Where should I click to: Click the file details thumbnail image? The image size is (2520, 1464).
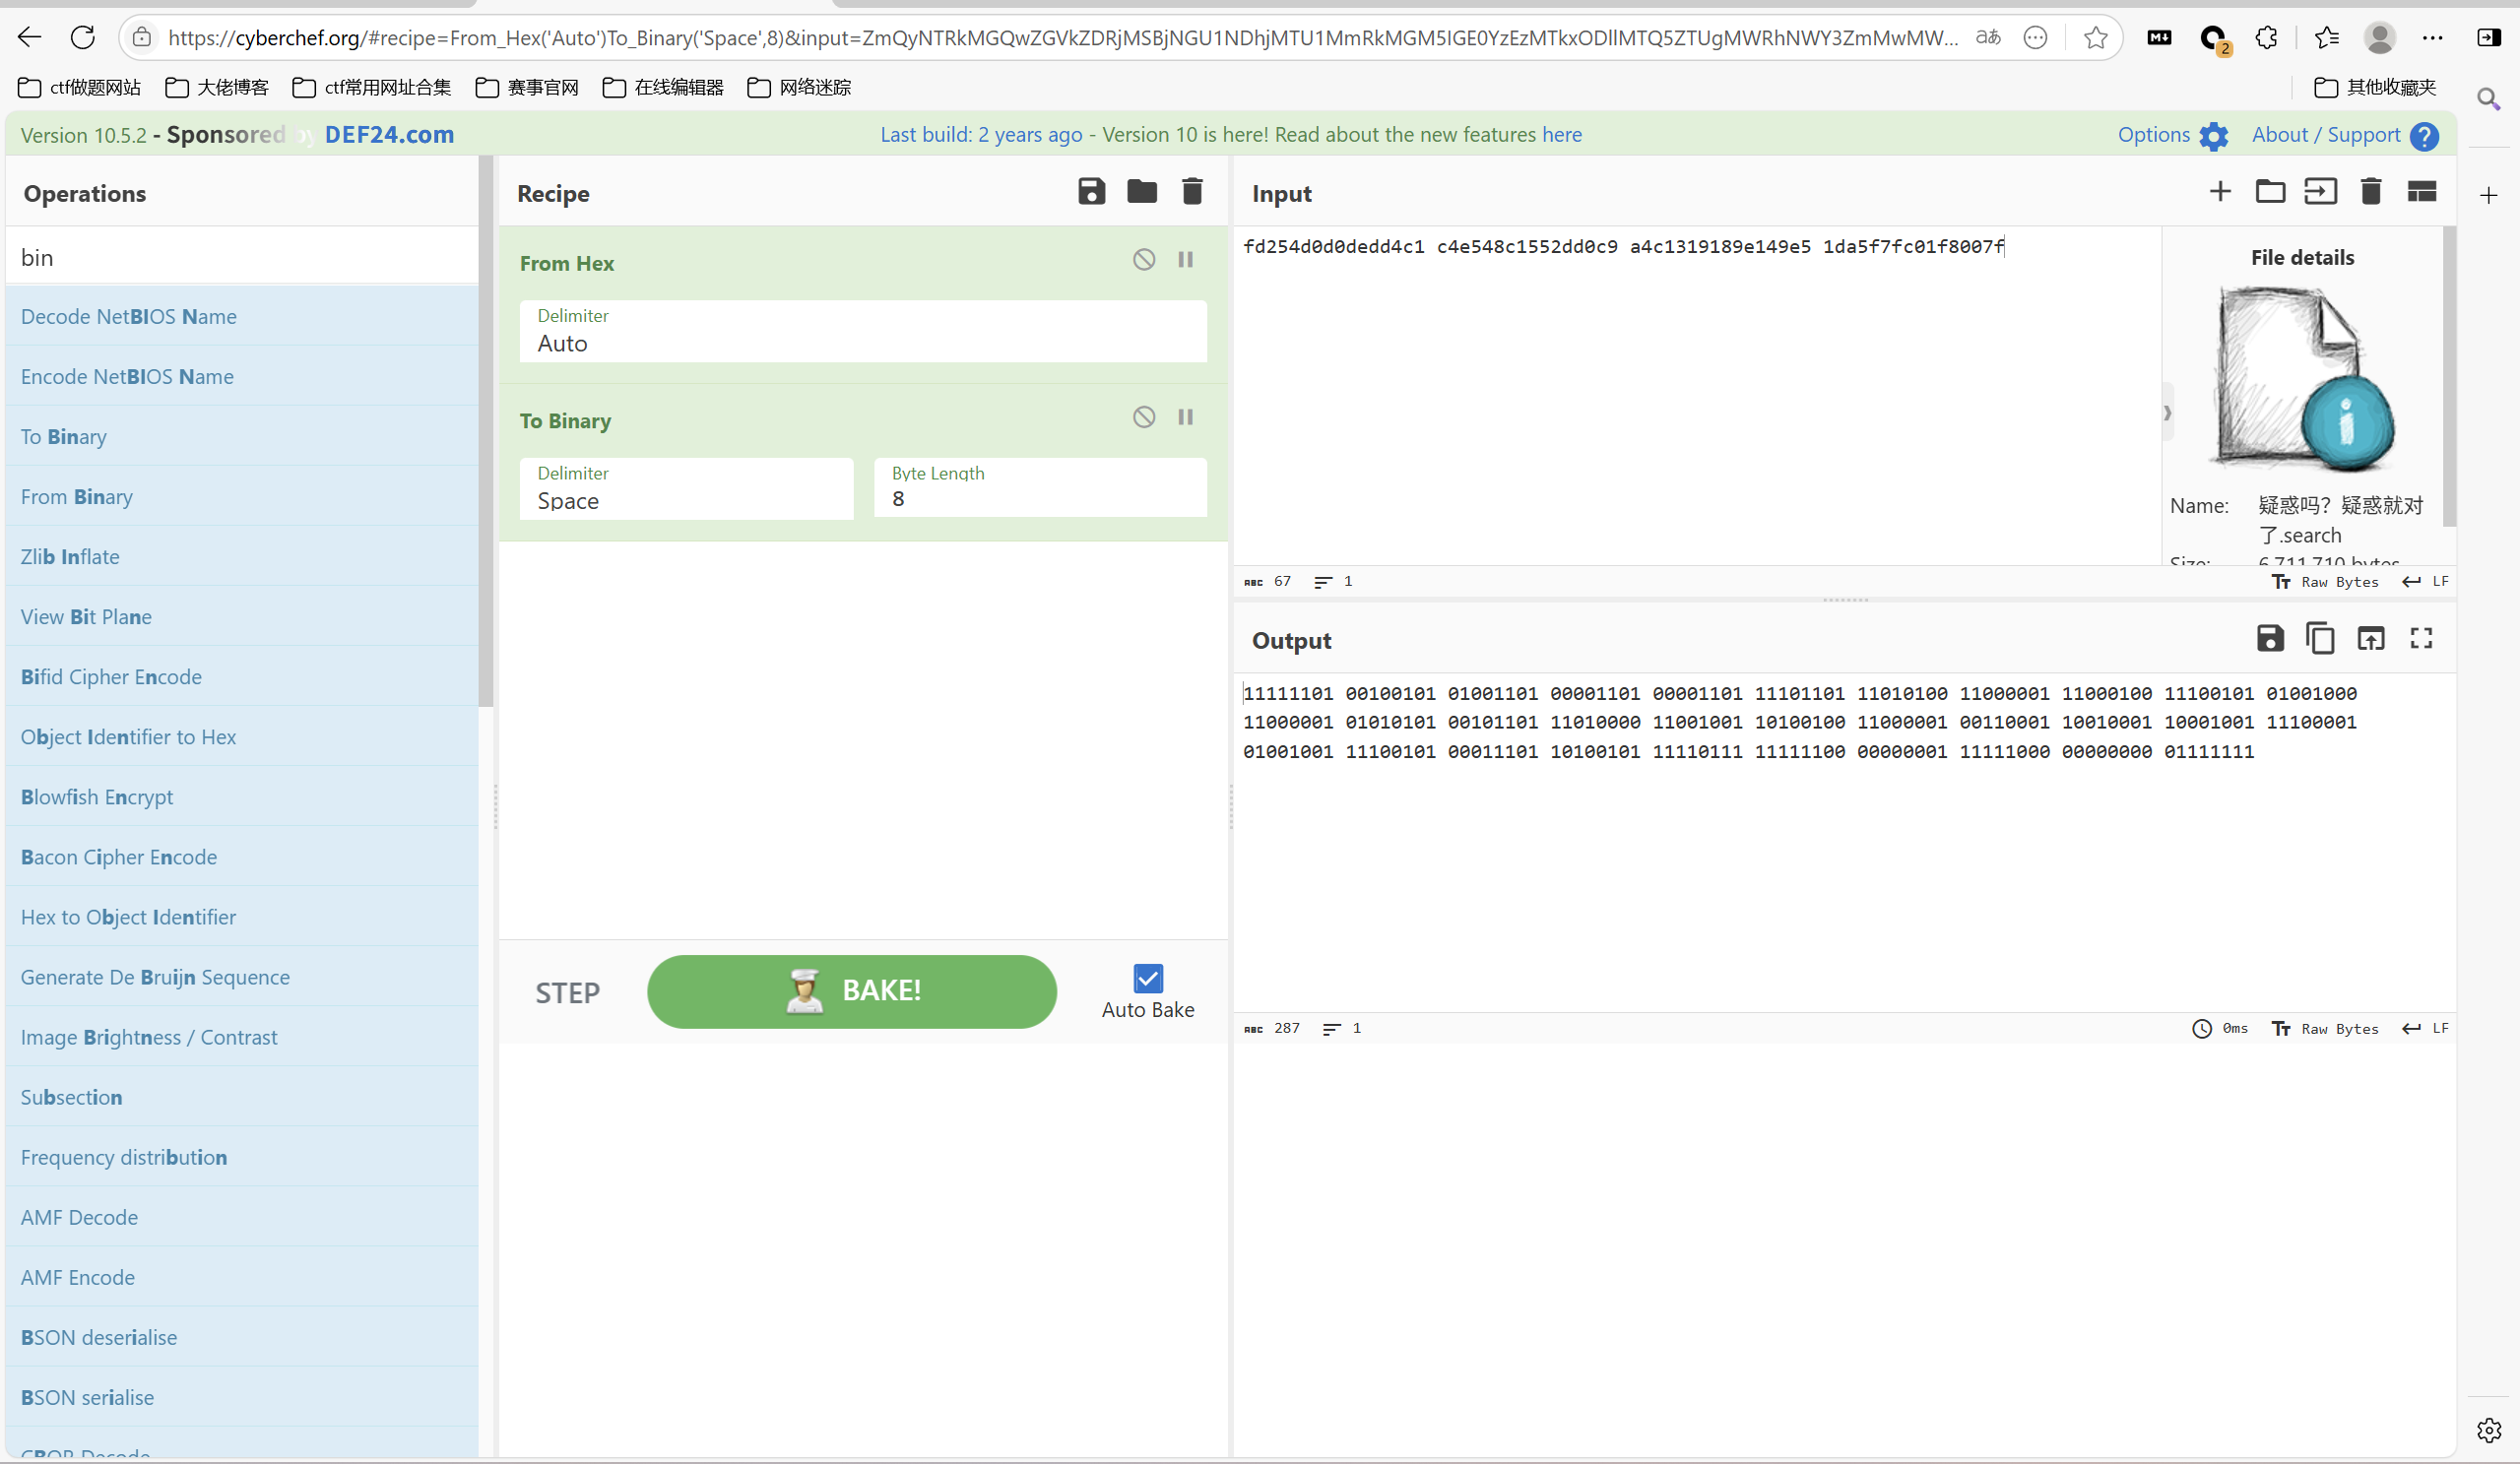[x=2303, y=379]
